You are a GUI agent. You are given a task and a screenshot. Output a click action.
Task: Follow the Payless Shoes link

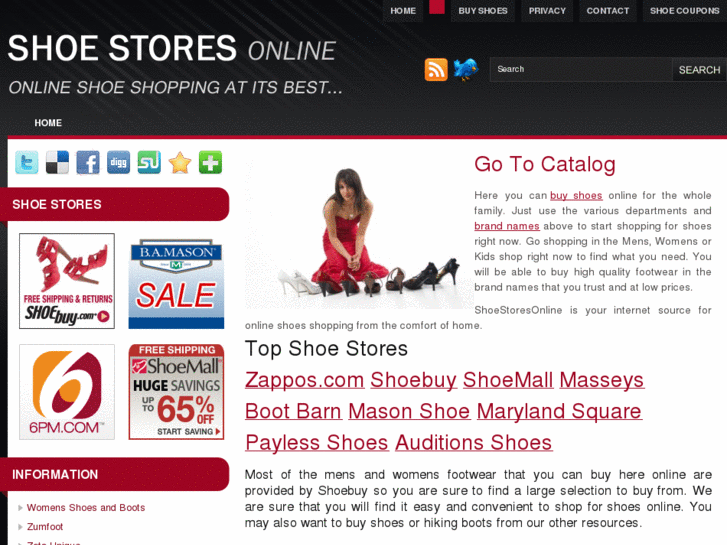click(317, 442)
